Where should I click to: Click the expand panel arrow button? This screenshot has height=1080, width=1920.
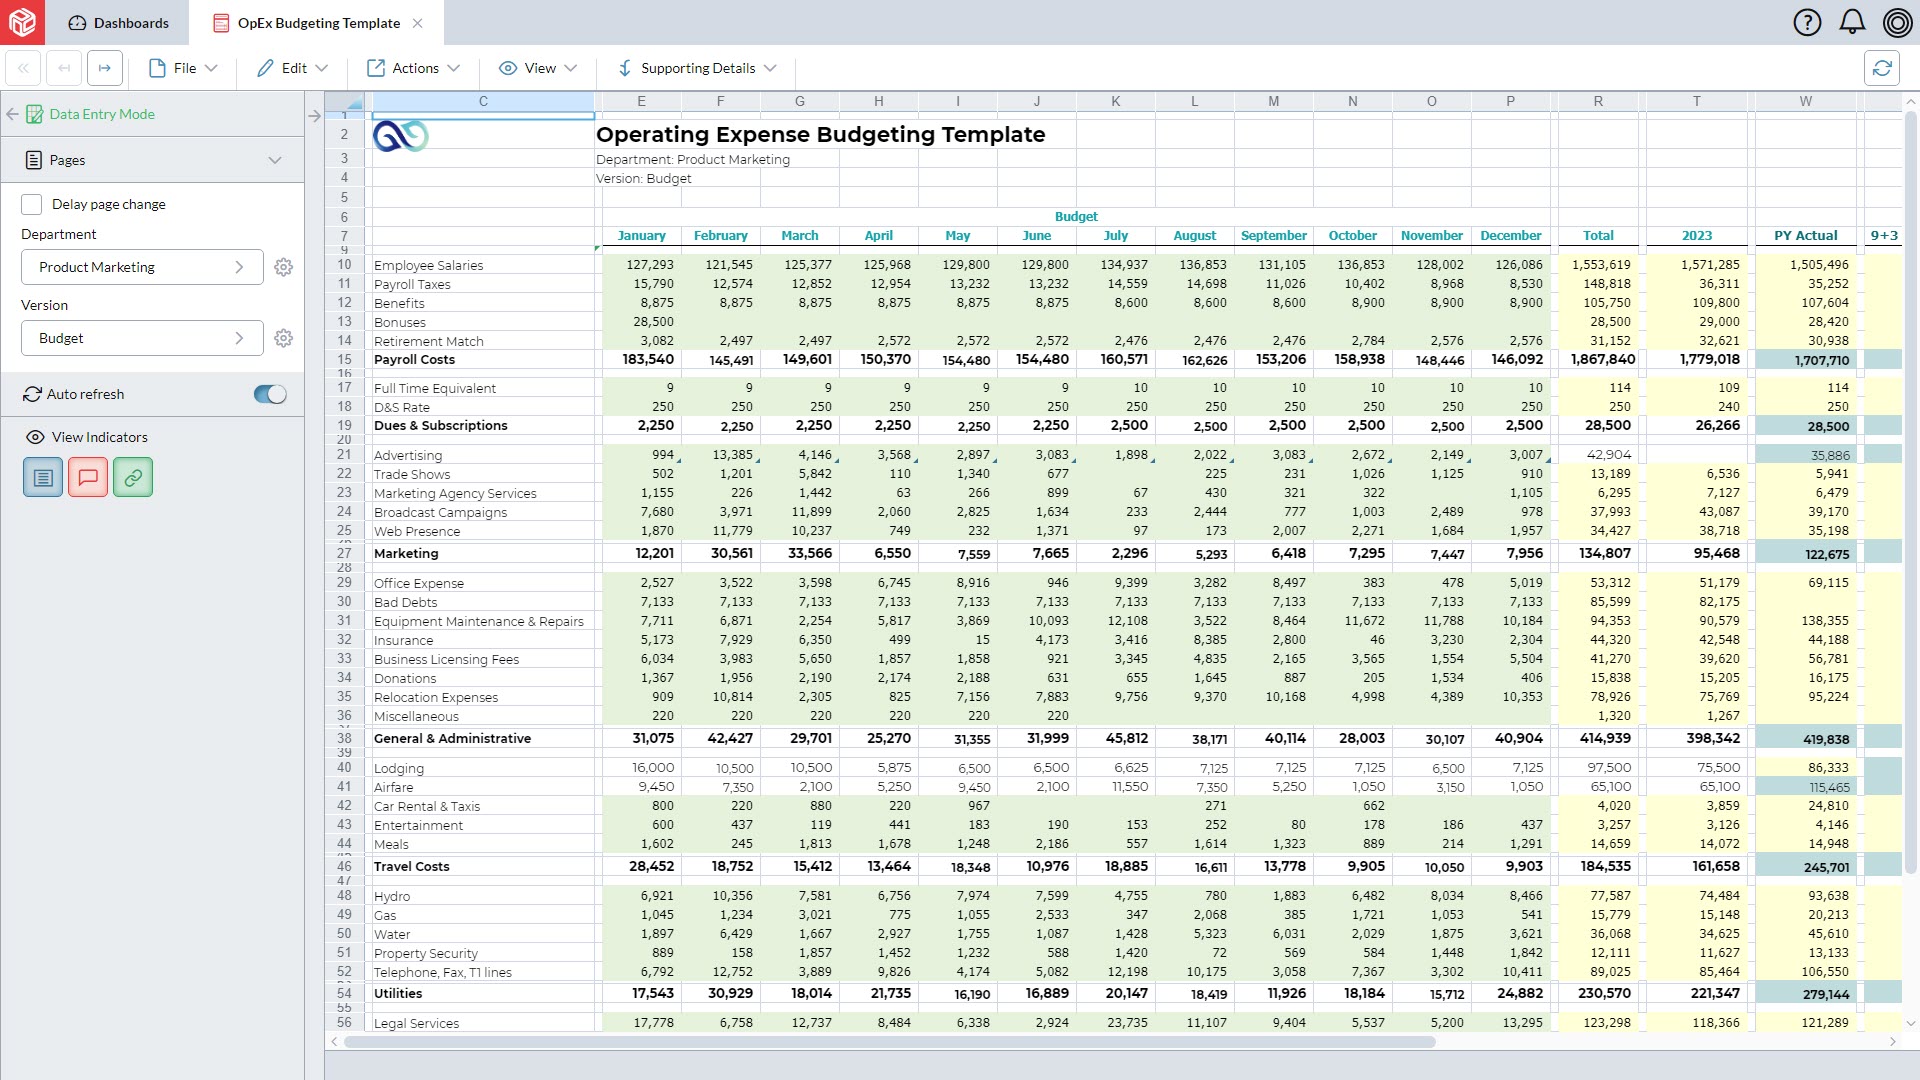[x=314, y=116]
